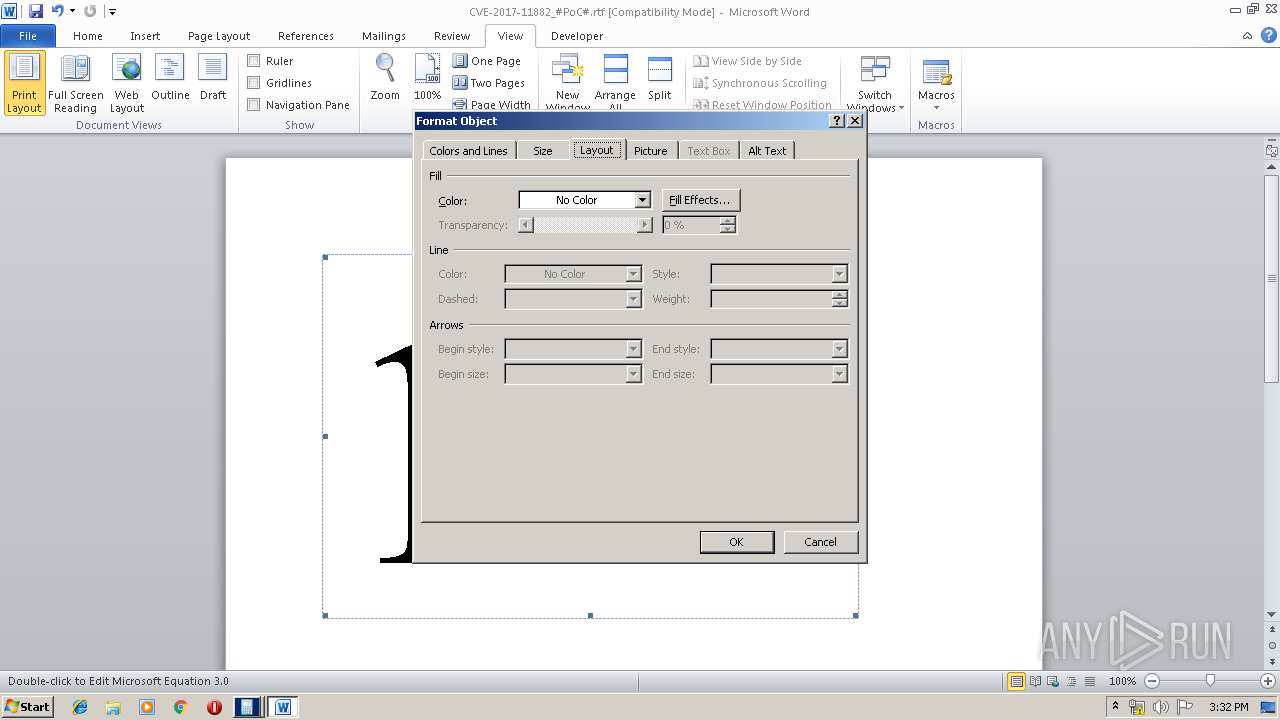Open the Developer ribbon tab
1280x720 pixels.
(x=577, y=36)
